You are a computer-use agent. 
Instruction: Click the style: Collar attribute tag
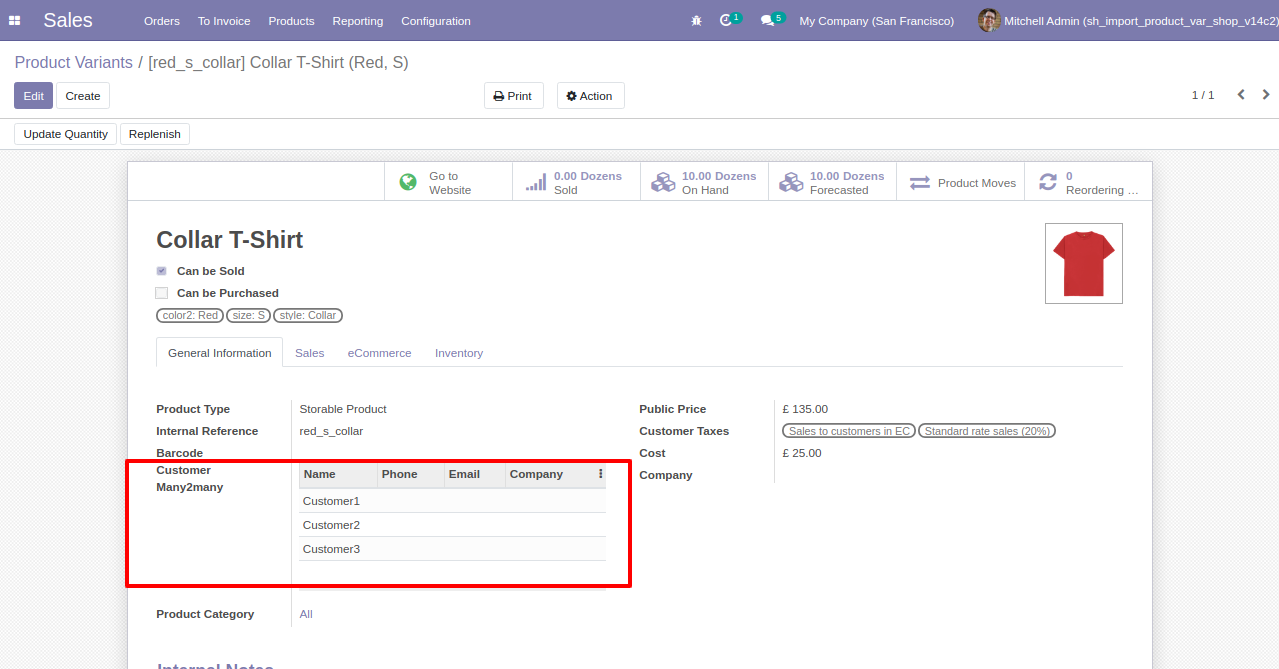click(x=308, y=315)
